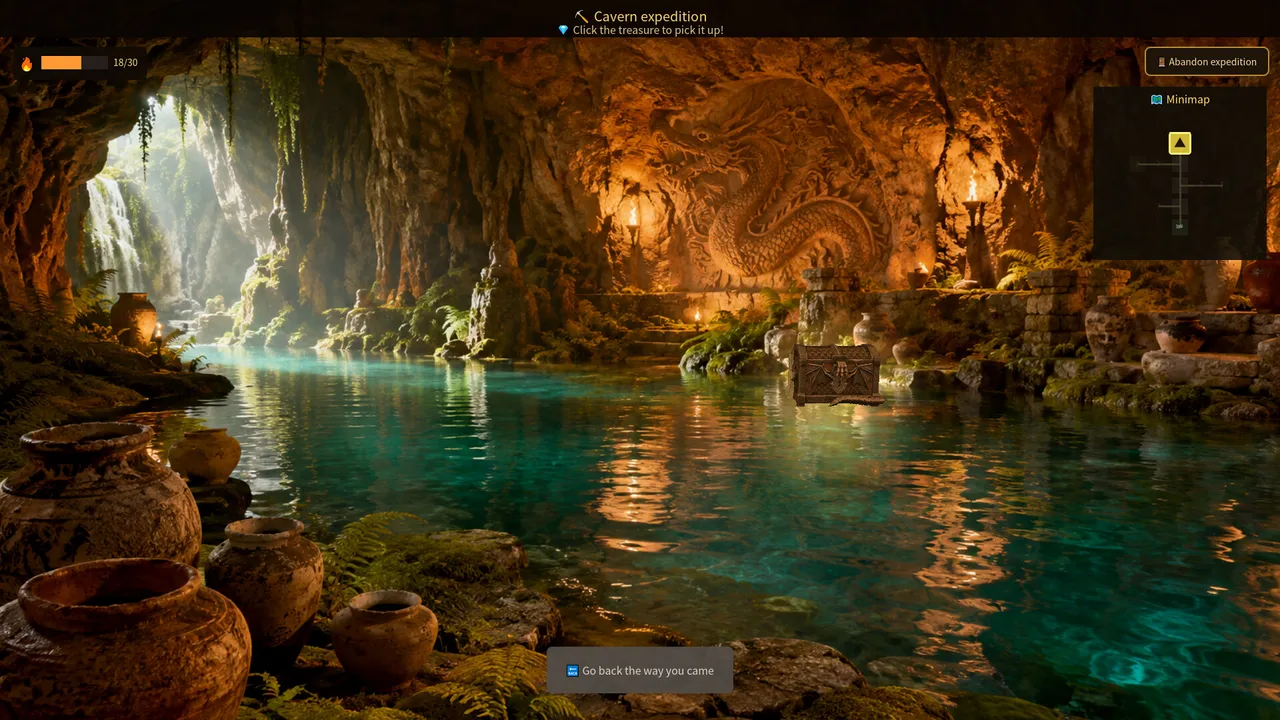Select the right branch end on minimap
The height and width of the screenshot is (720, 1280).
click(1220, 185)
